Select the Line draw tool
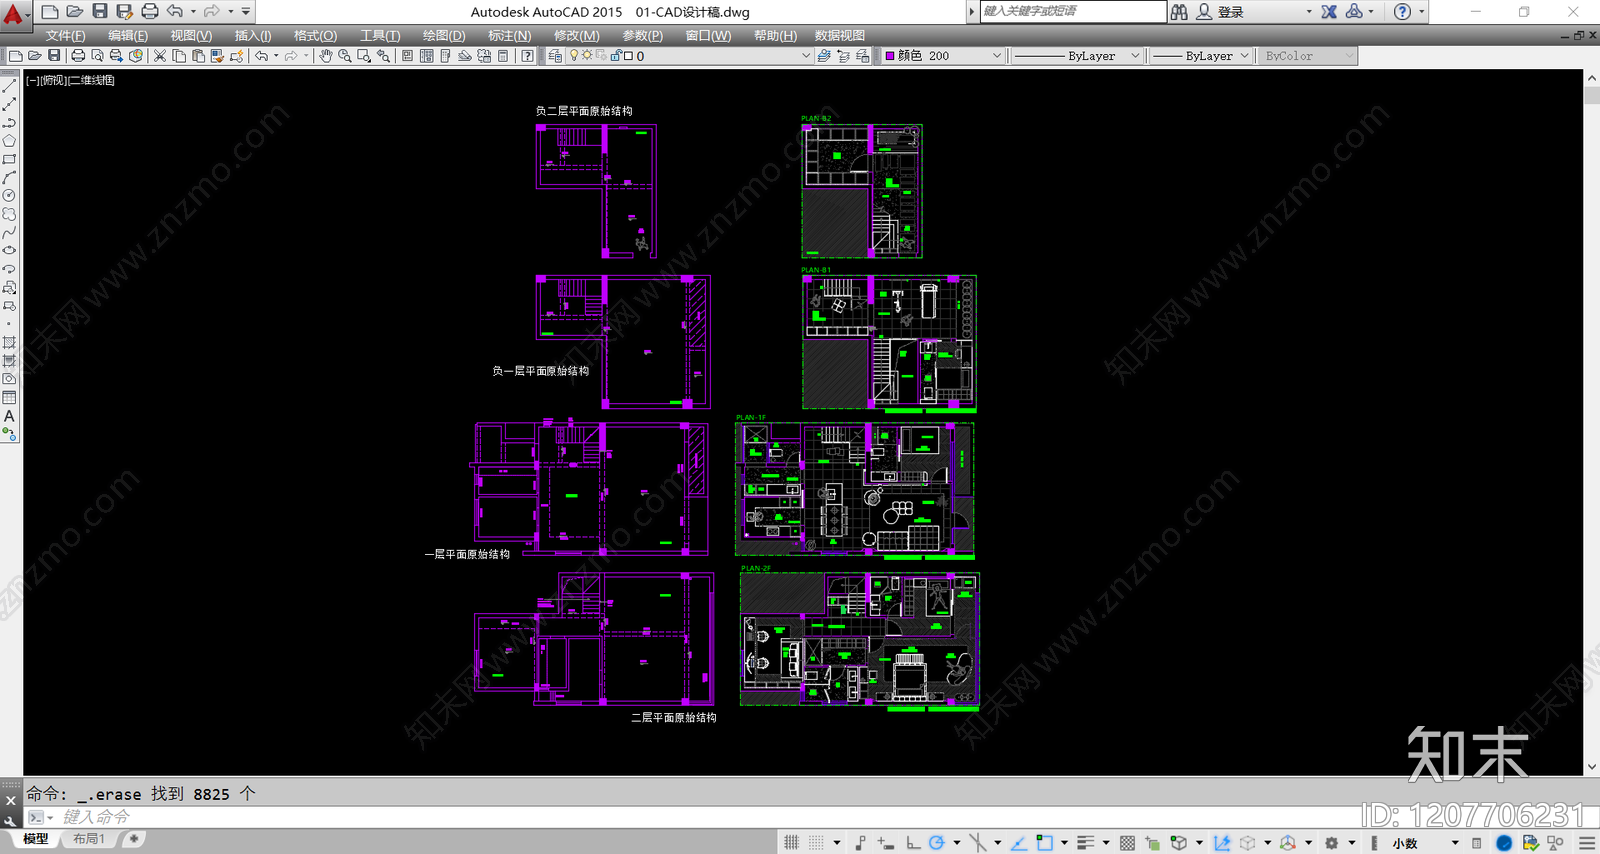Image resolution: width=1600 pixels, height=854 pixels. tap(9, 86)
